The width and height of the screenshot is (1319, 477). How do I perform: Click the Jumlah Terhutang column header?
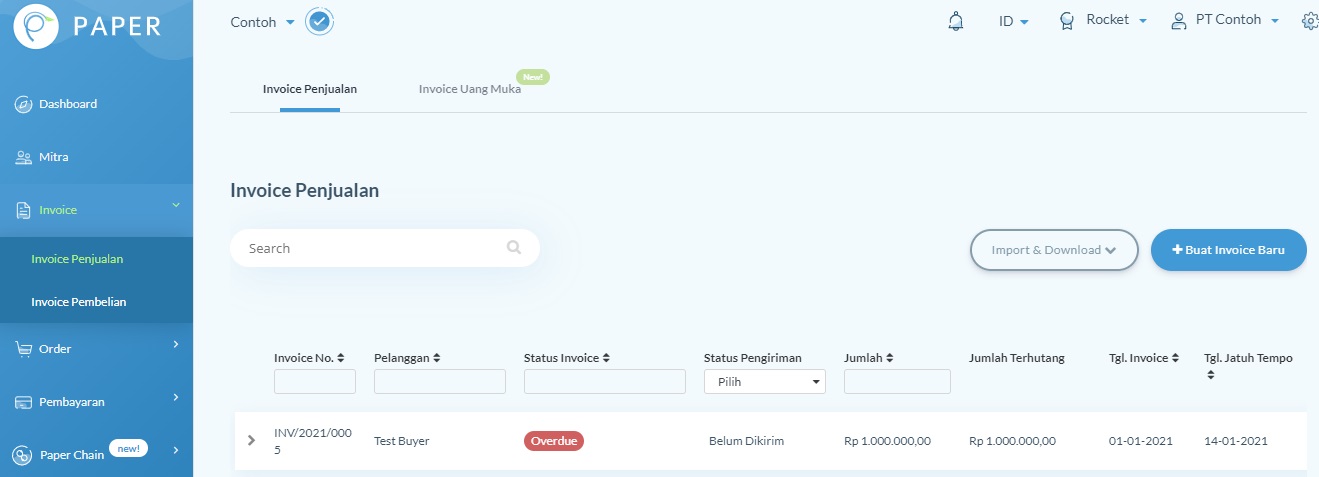pos(1017,358)
